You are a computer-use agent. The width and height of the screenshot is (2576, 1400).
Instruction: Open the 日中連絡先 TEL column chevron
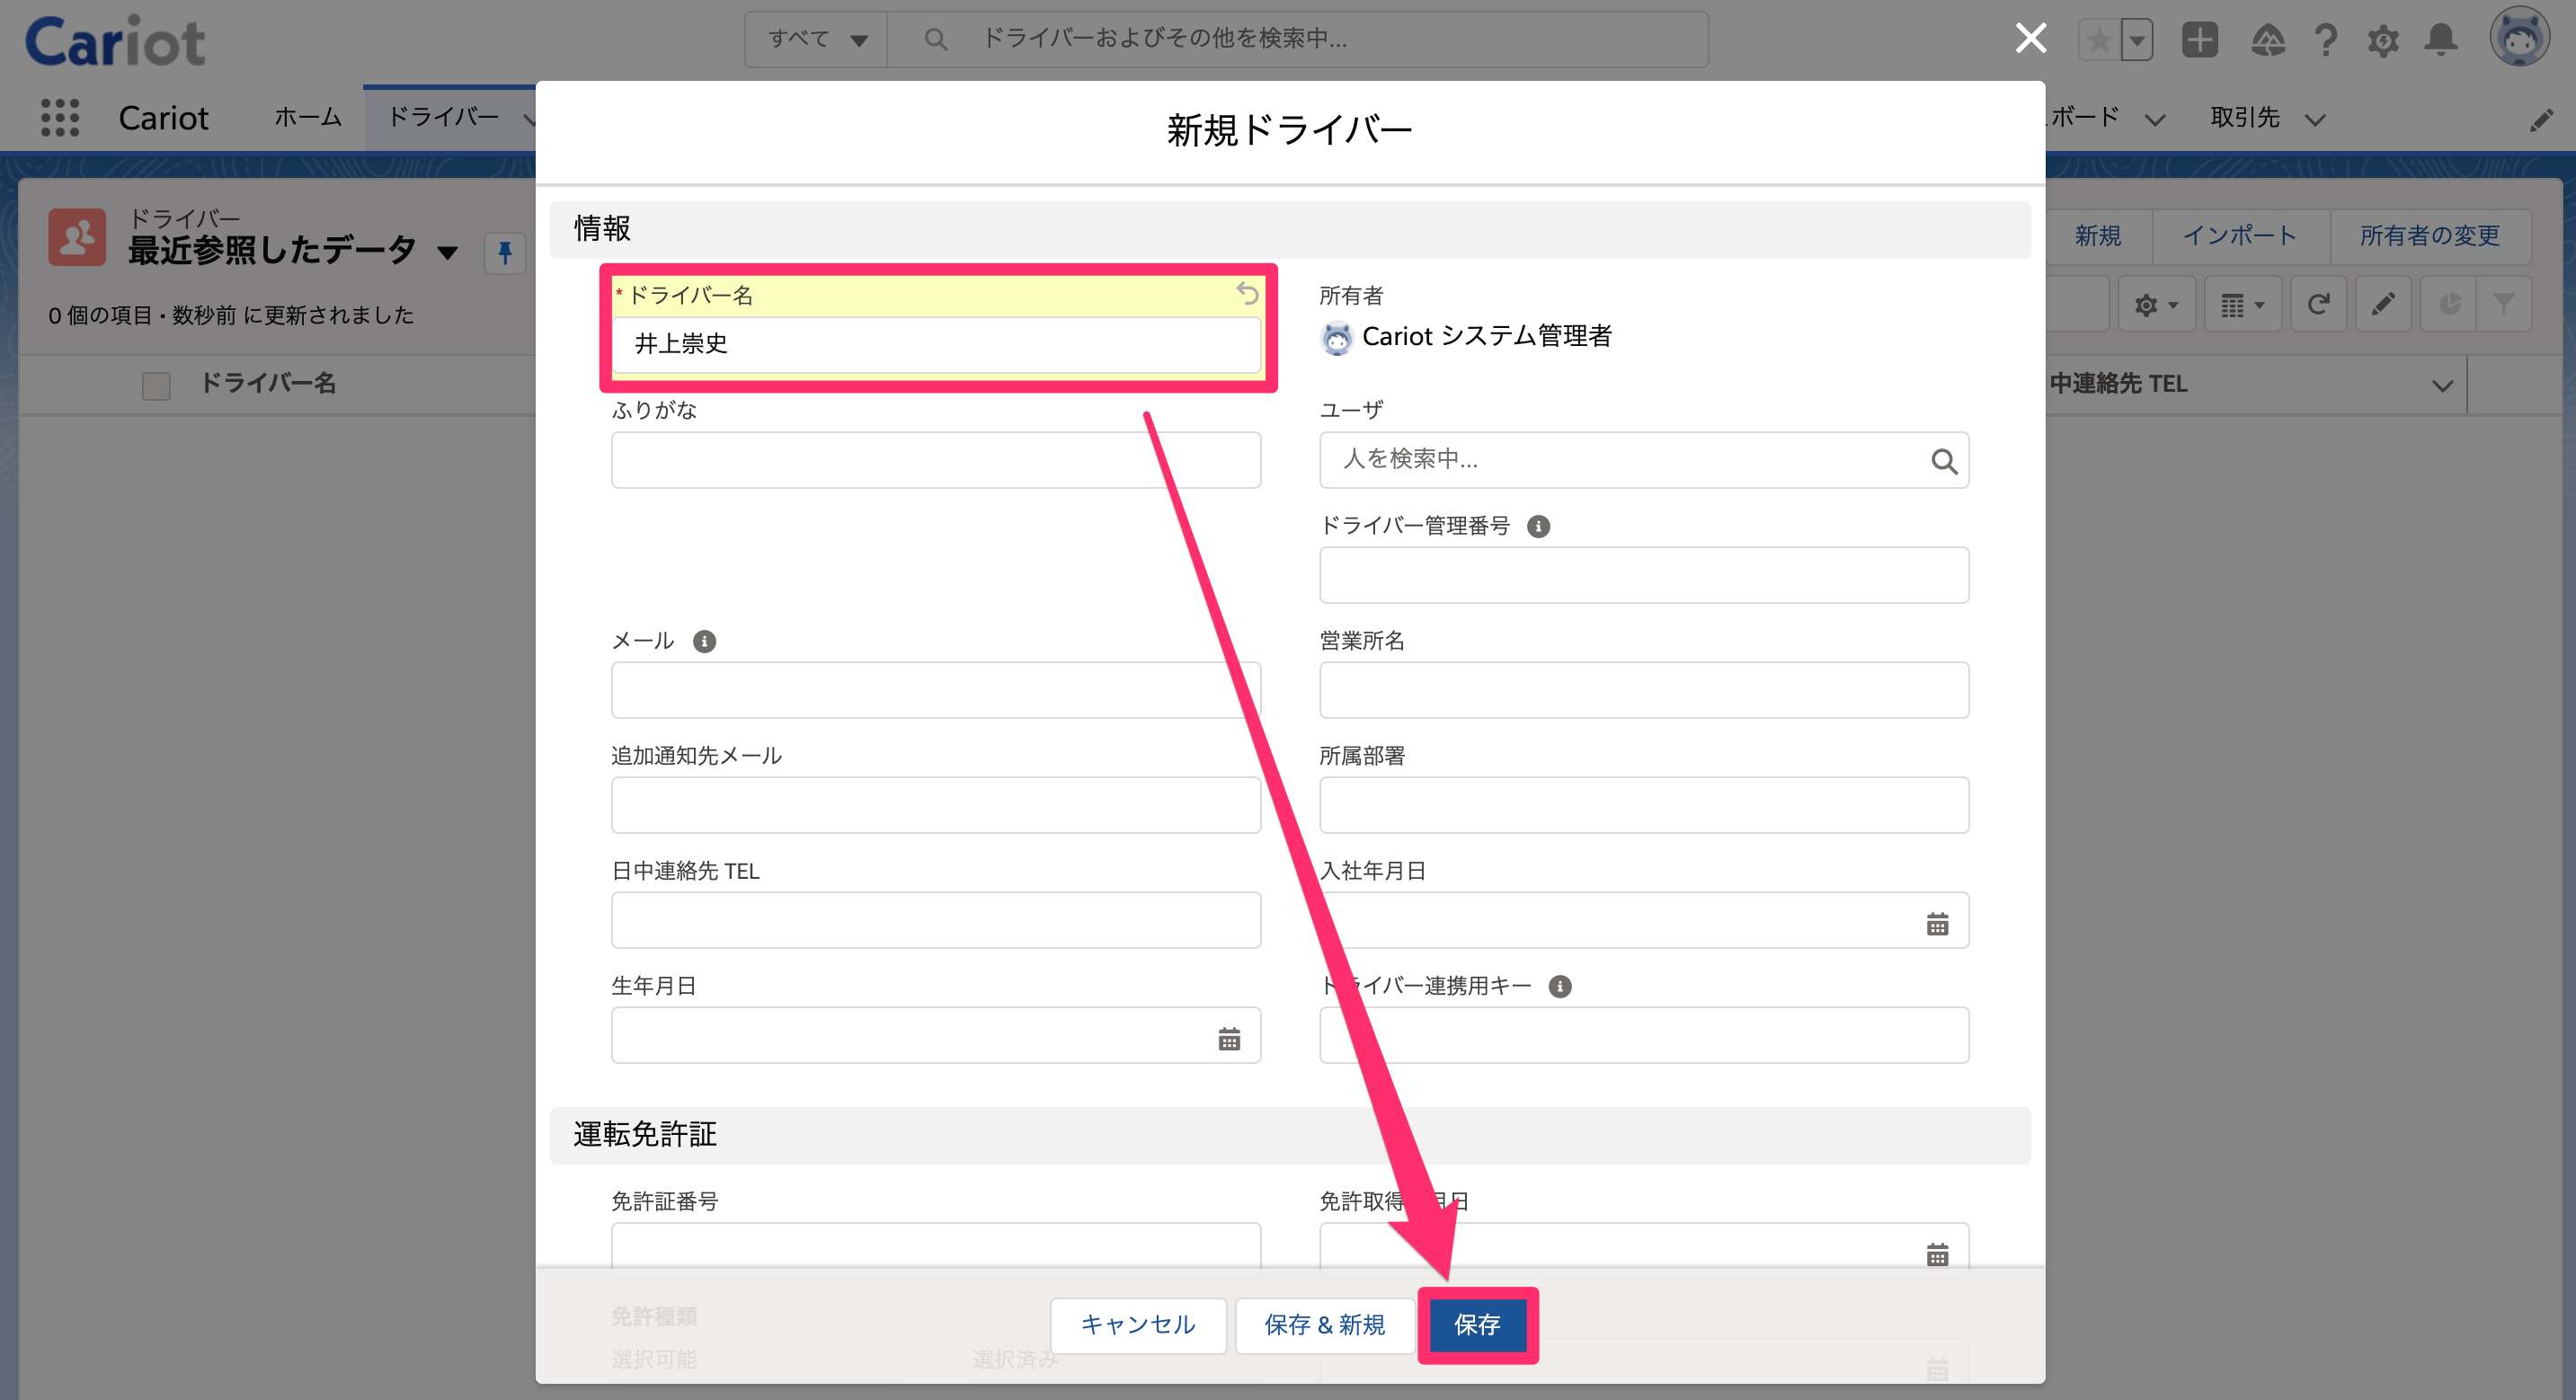click(x=2442, y=385)
